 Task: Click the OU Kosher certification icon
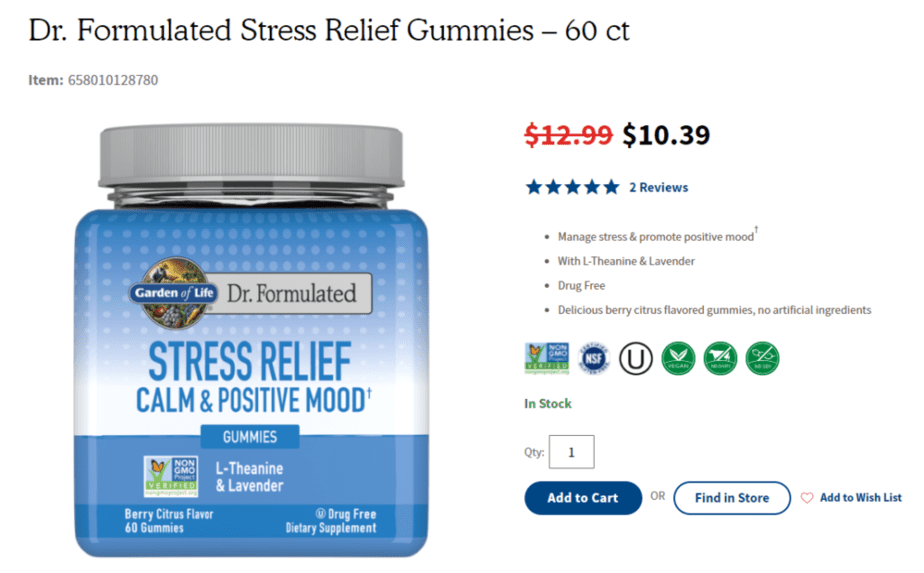(x=636, y=358)
